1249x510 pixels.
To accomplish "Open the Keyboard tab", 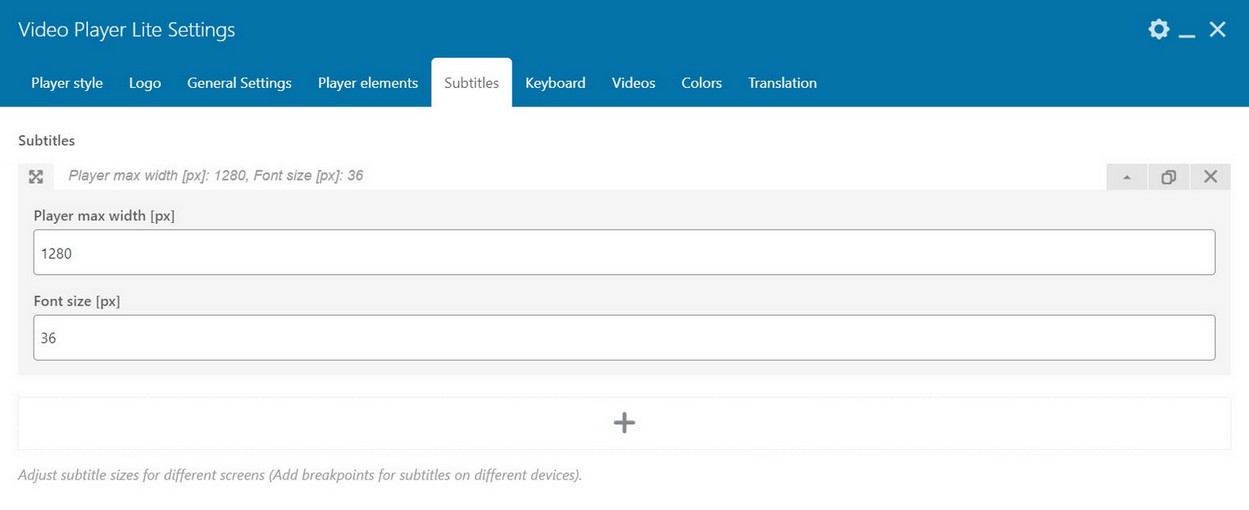I will click(555, 83).
